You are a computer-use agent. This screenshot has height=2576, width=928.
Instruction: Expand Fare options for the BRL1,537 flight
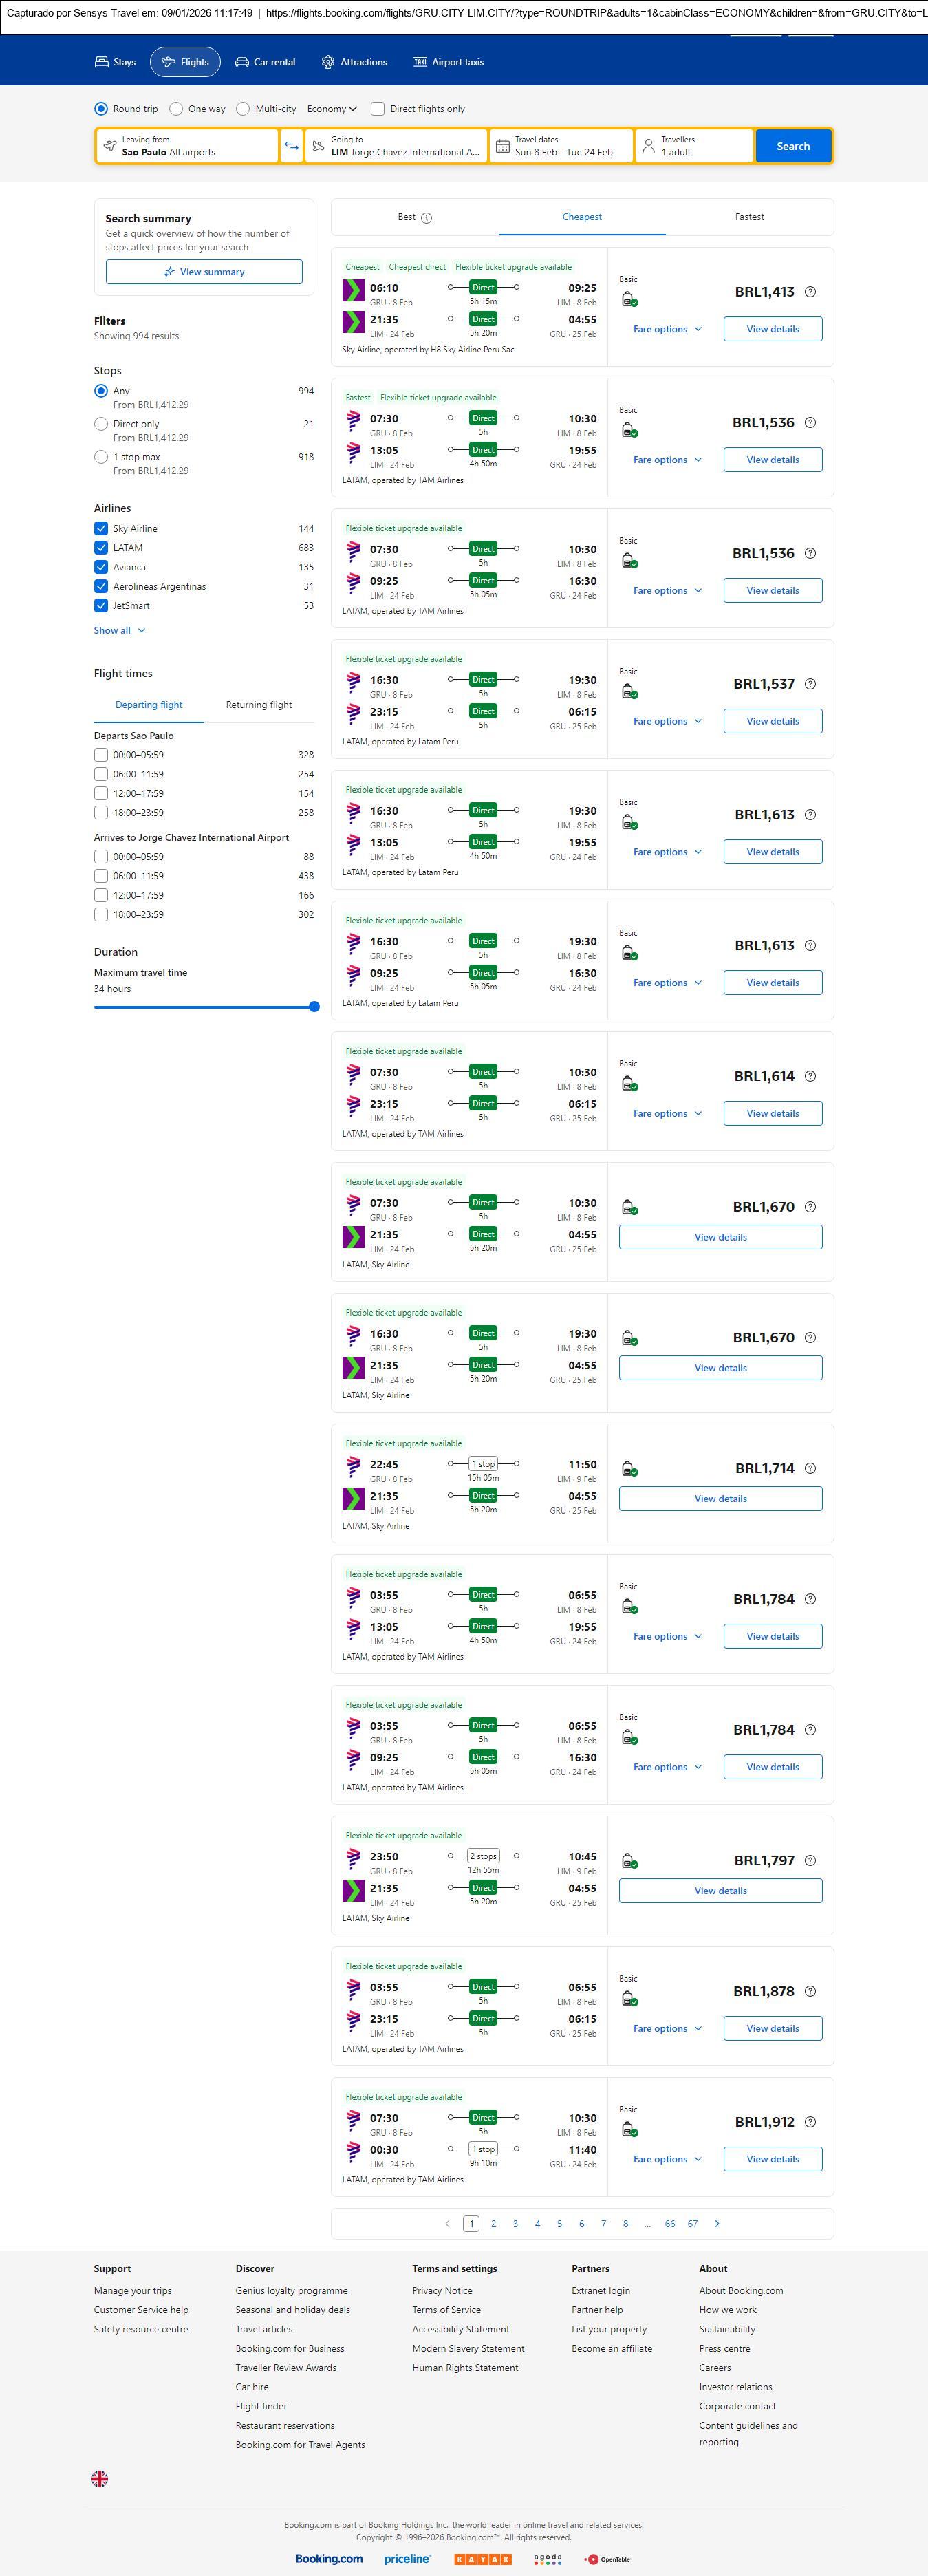pos(667,721)
